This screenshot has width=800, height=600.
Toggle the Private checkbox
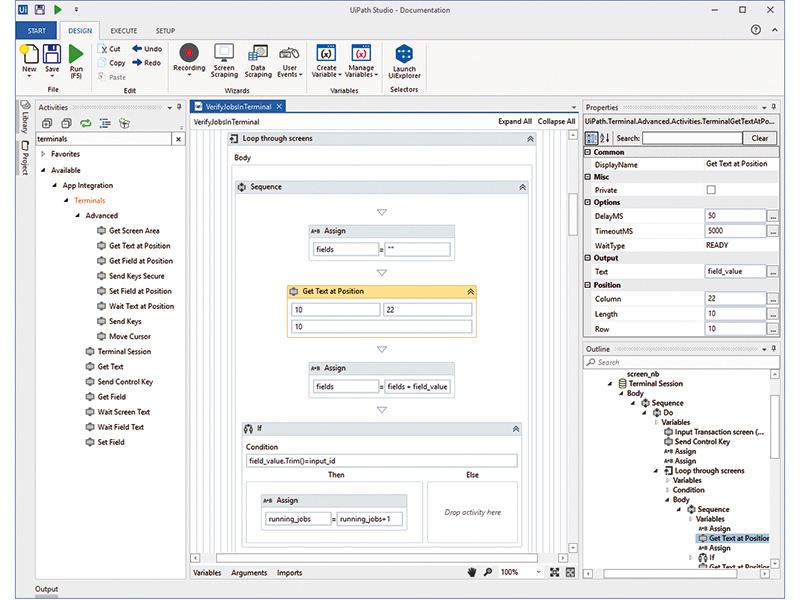pos(711,190)
